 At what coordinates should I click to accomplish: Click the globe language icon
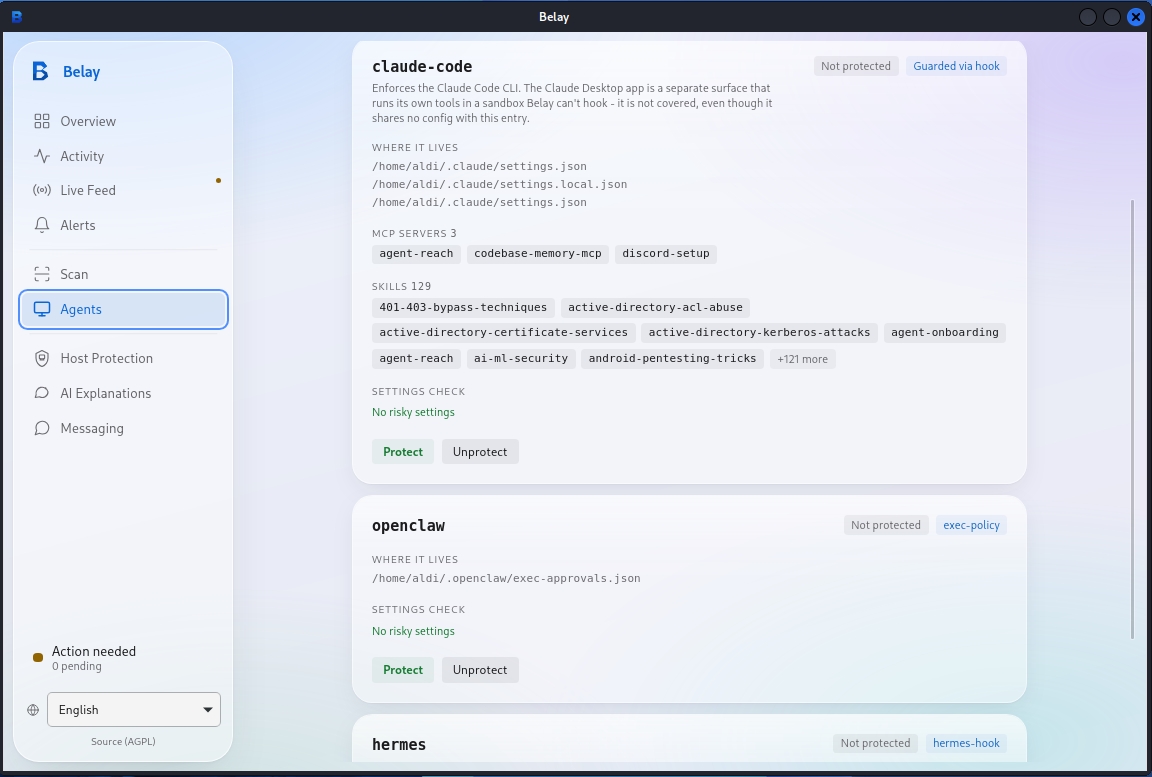pyautogui.click(x=33, y=709)
